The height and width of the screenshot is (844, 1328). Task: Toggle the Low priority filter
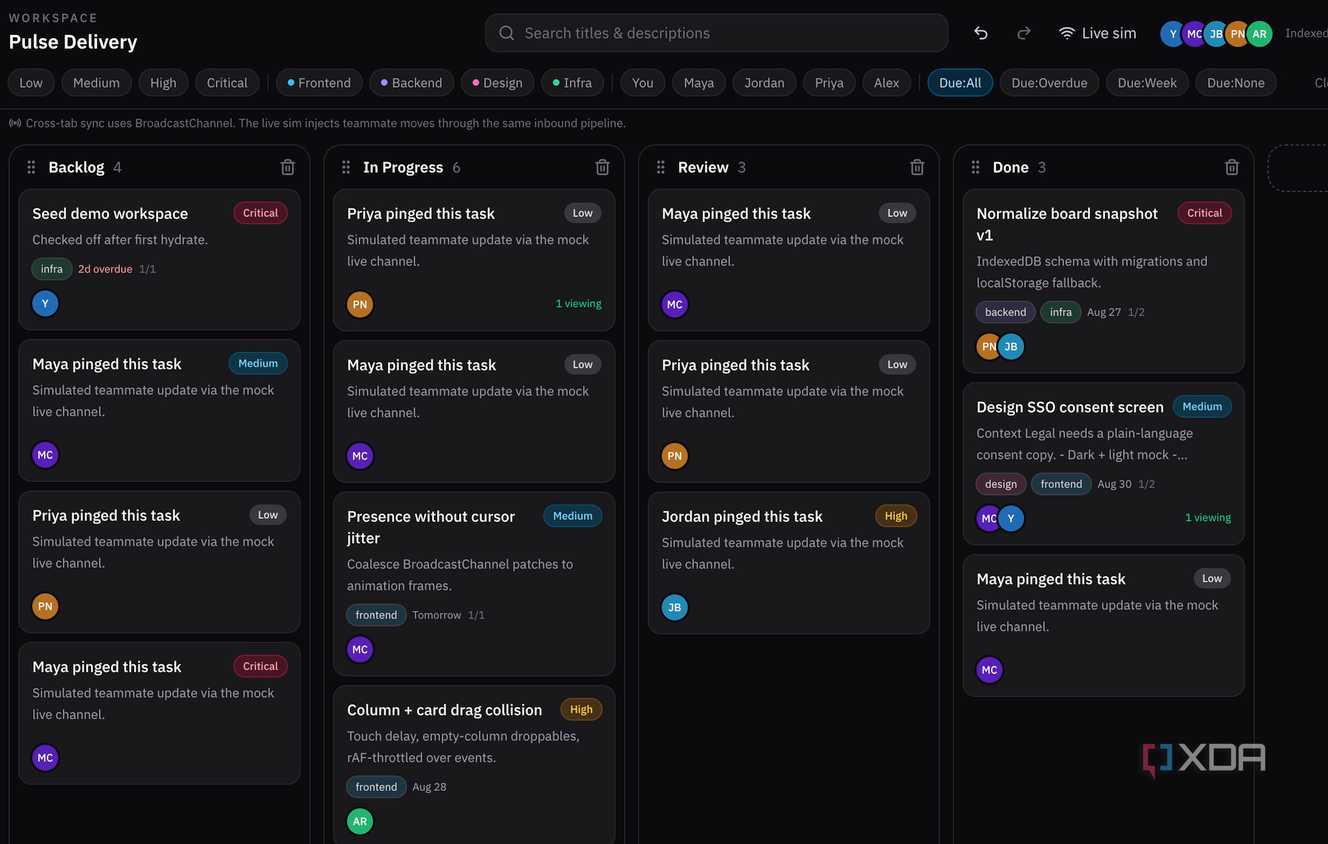coord(31,82)
